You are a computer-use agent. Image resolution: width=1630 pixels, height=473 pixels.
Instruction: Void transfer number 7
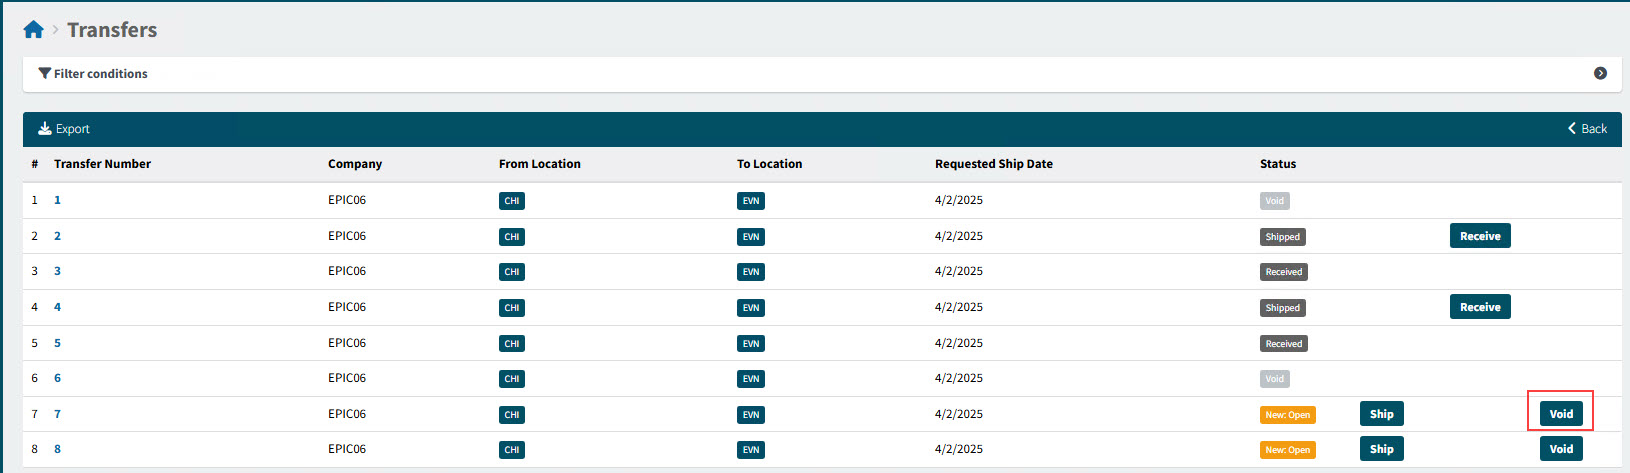[1561, 414]
